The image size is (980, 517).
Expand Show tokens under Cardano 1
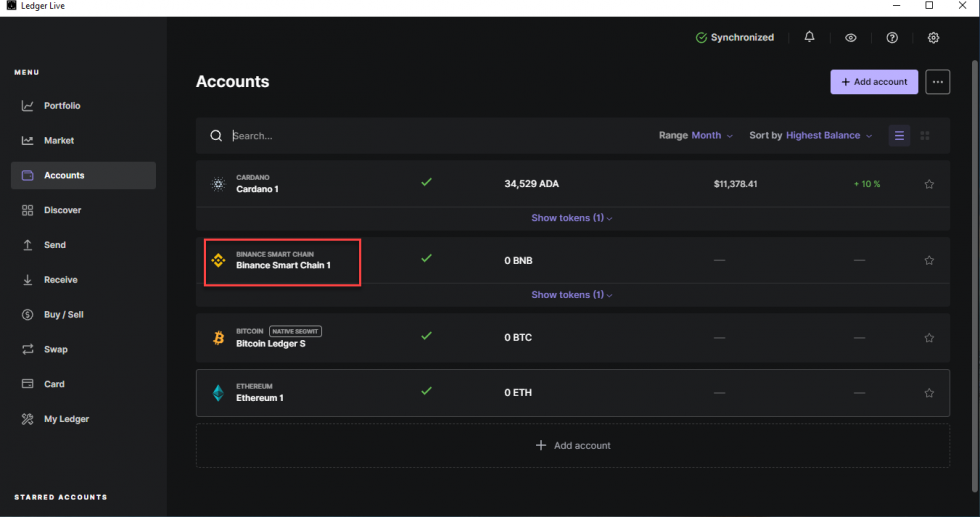[x=571, y=218]
